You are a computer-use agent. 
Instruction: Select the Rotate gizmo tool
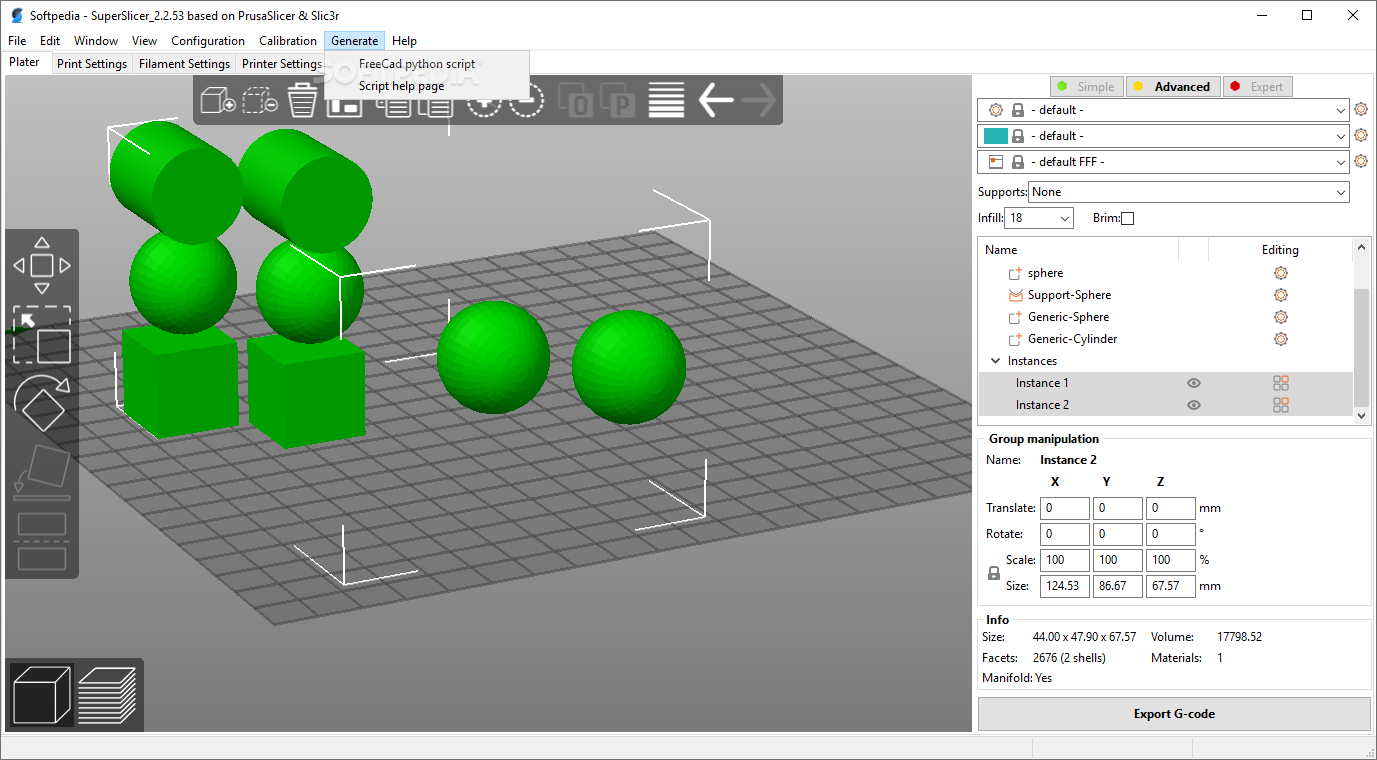pos(42,403)
